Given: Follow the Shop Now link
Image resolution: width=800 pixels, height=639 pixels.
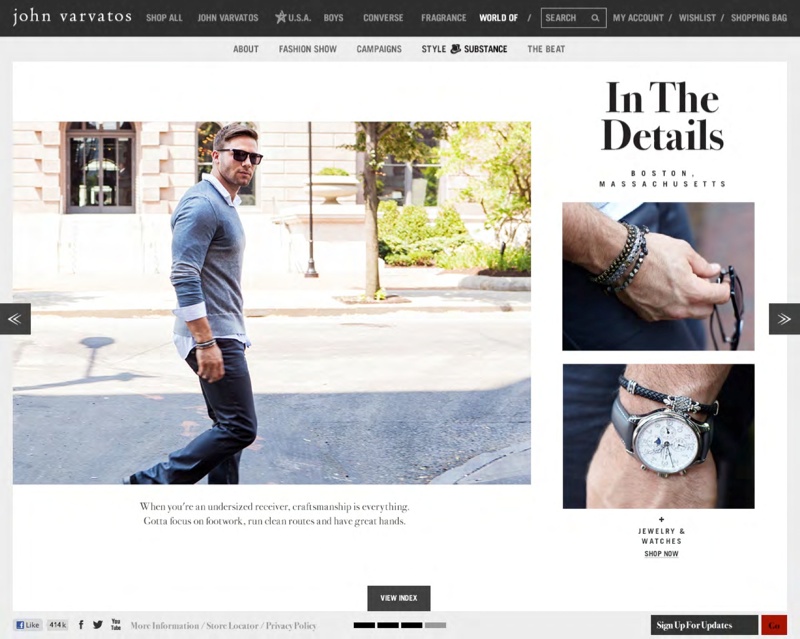Looking at the screenshot, I should coord(661,554).
